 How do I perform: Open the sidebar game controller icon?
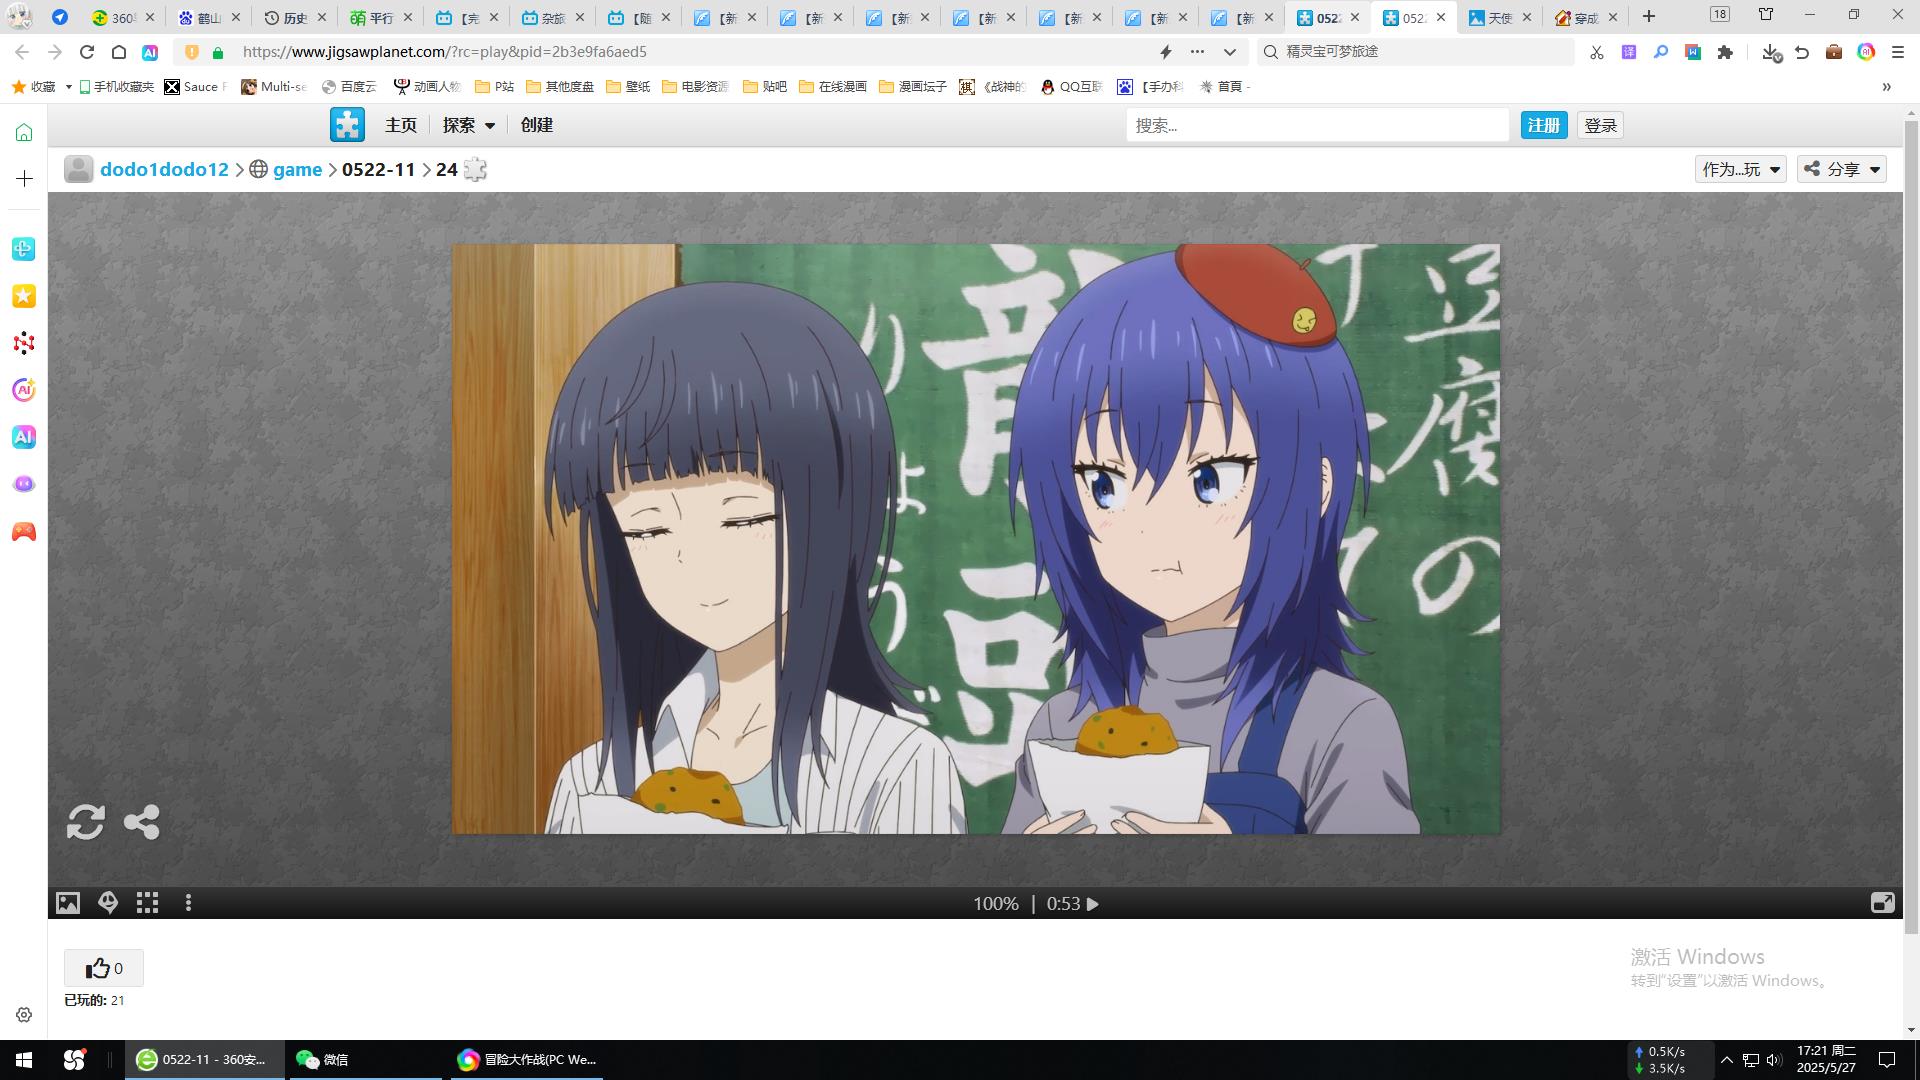(24, 532)
